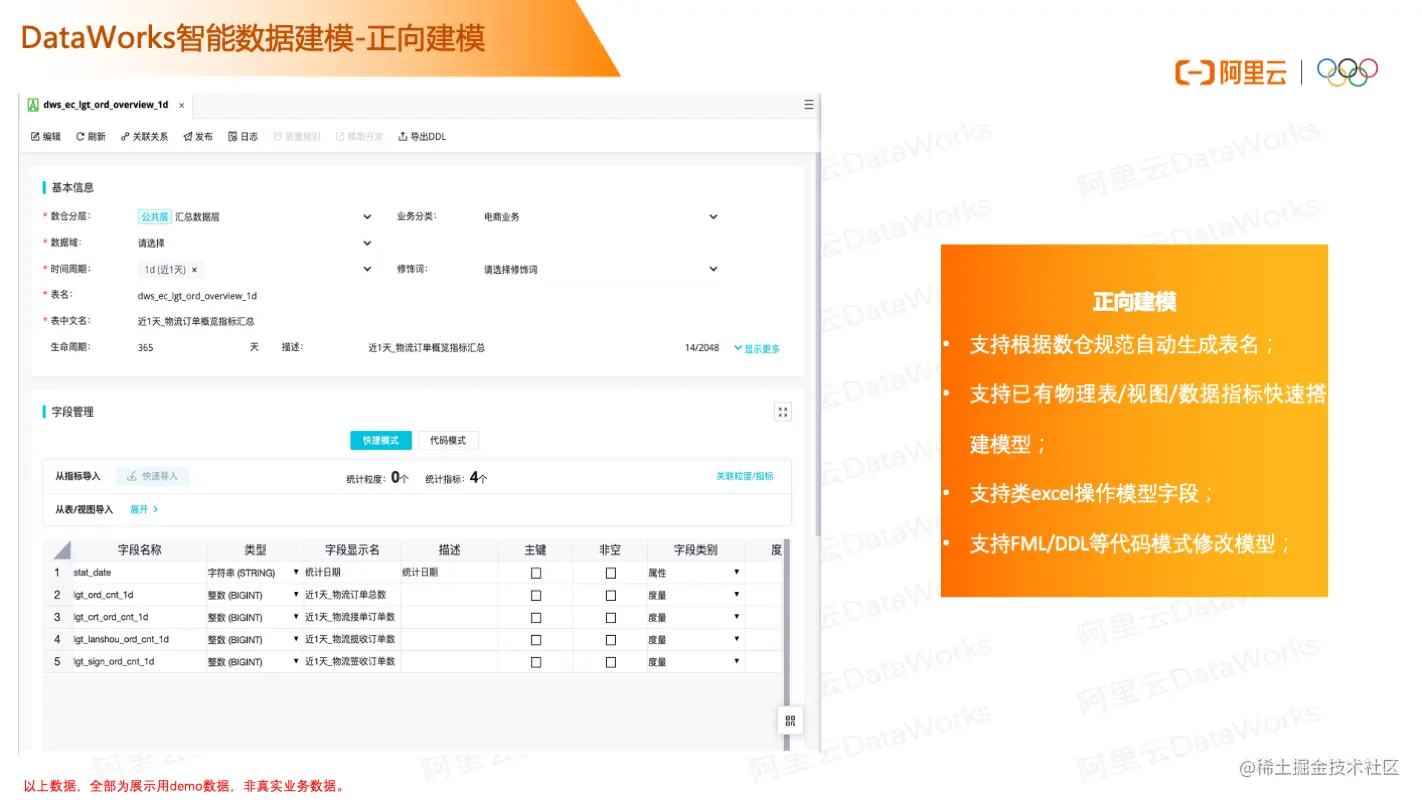Open the hamburger menu icon at tab bar
This screenshot has height=800, width=1422.
tap(809, 104)
